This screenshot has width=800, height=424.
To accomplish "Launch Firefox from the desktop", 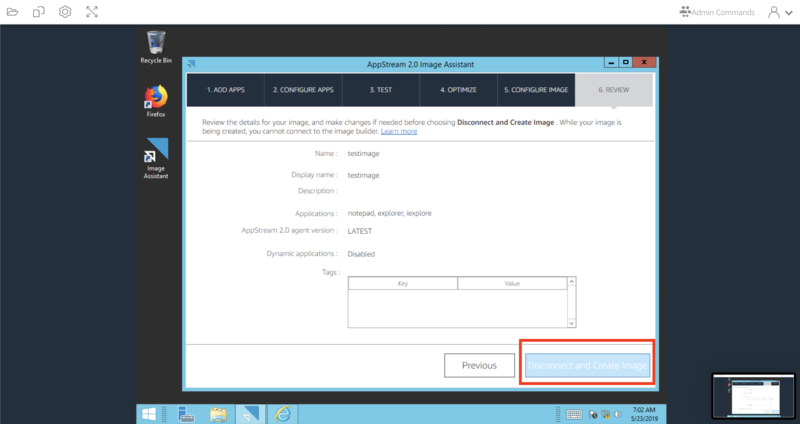I will (156, 101).
